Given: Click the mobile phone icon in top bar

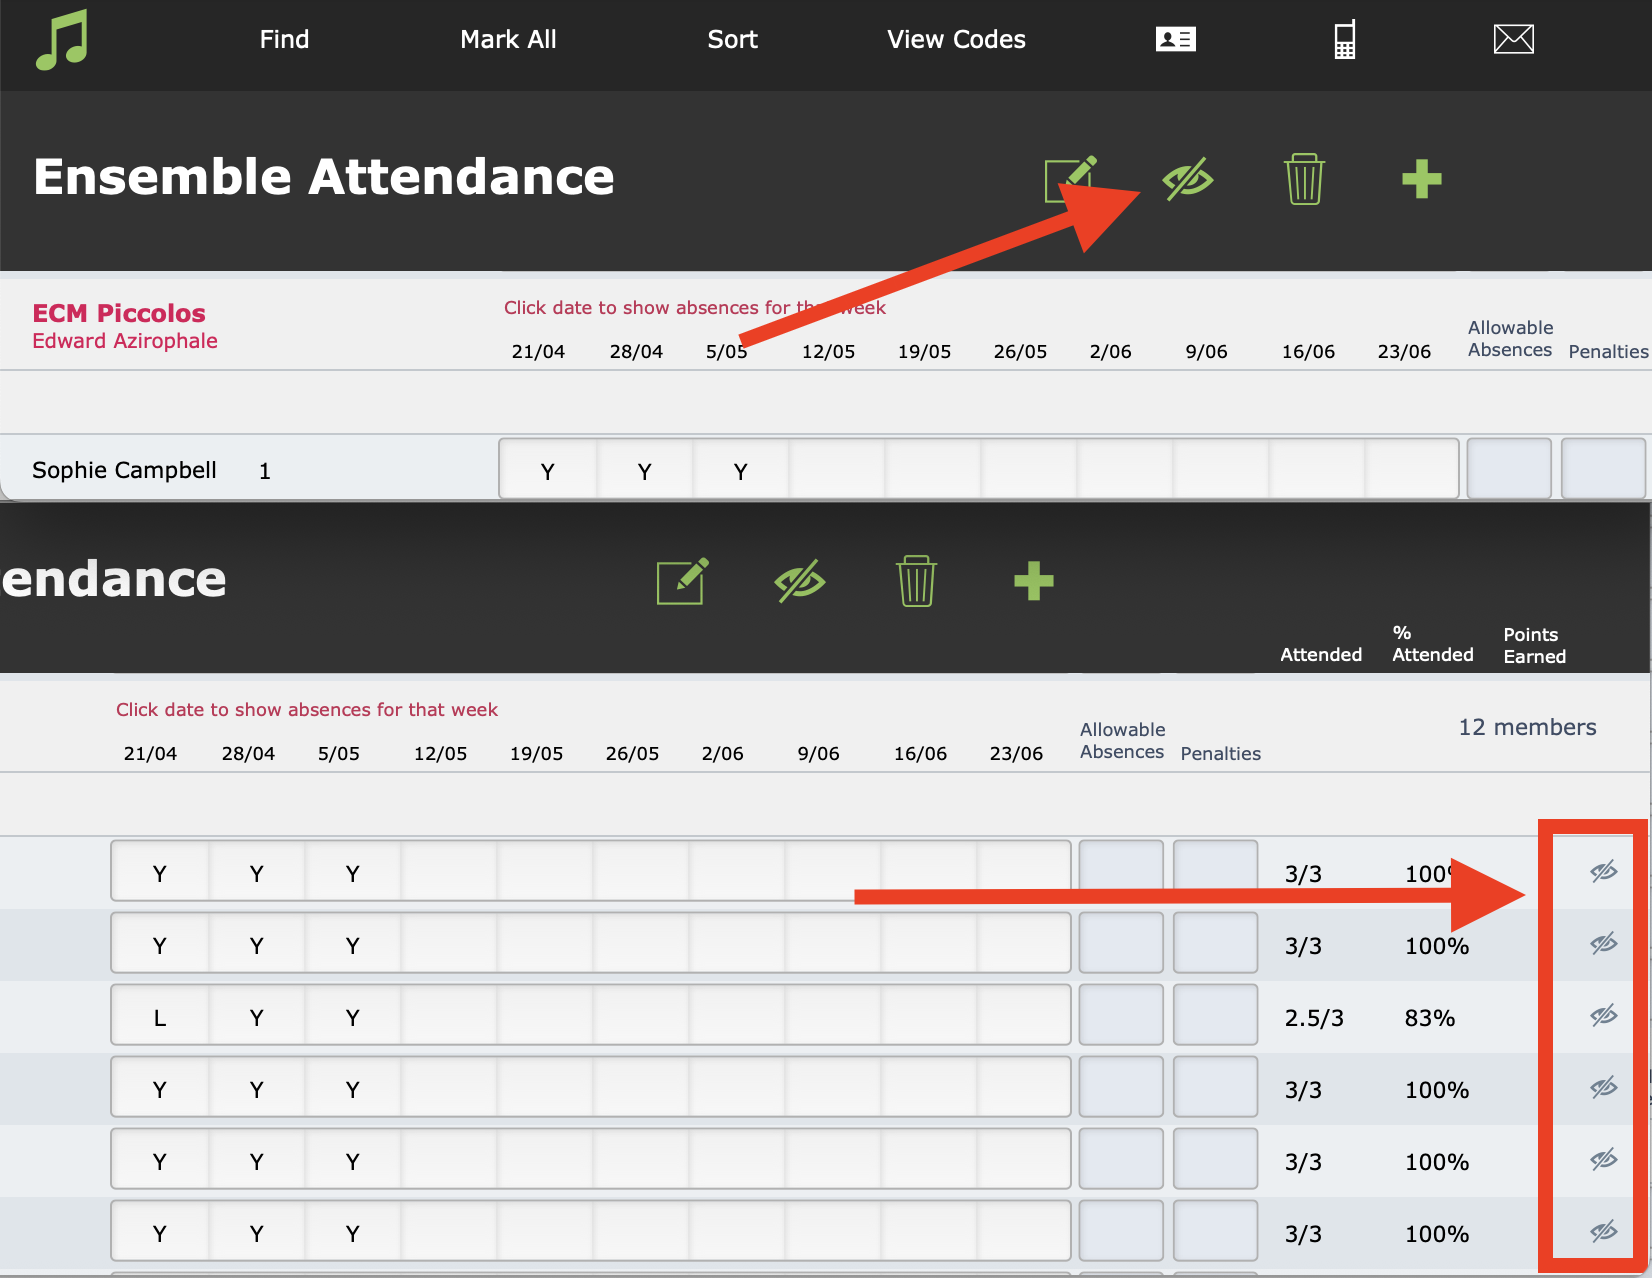Looking at the screenshot, I should coord(1345,39).
